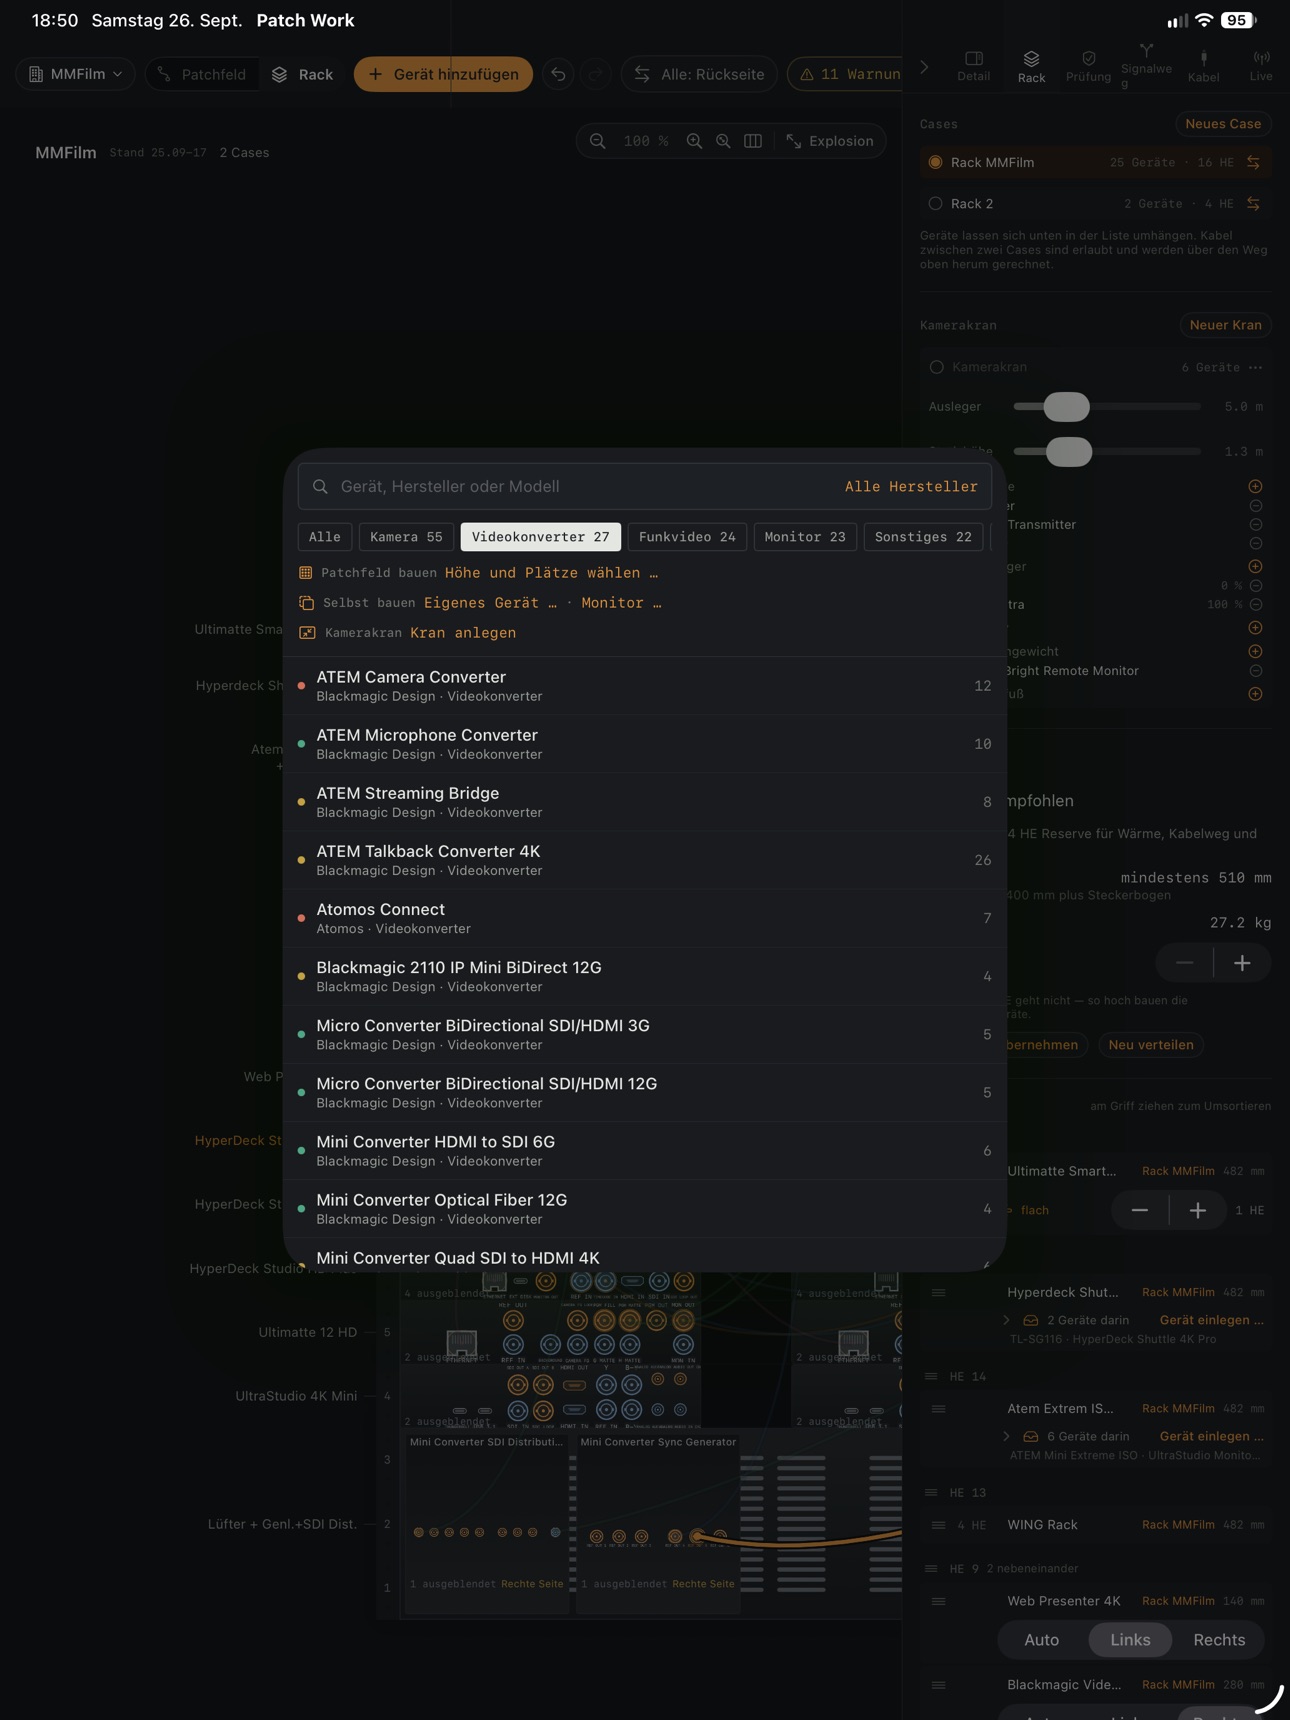Screen dimensions: 1290x1720
Task: Click the columns layout icon beside Explosion
Action: pos(753,141)
